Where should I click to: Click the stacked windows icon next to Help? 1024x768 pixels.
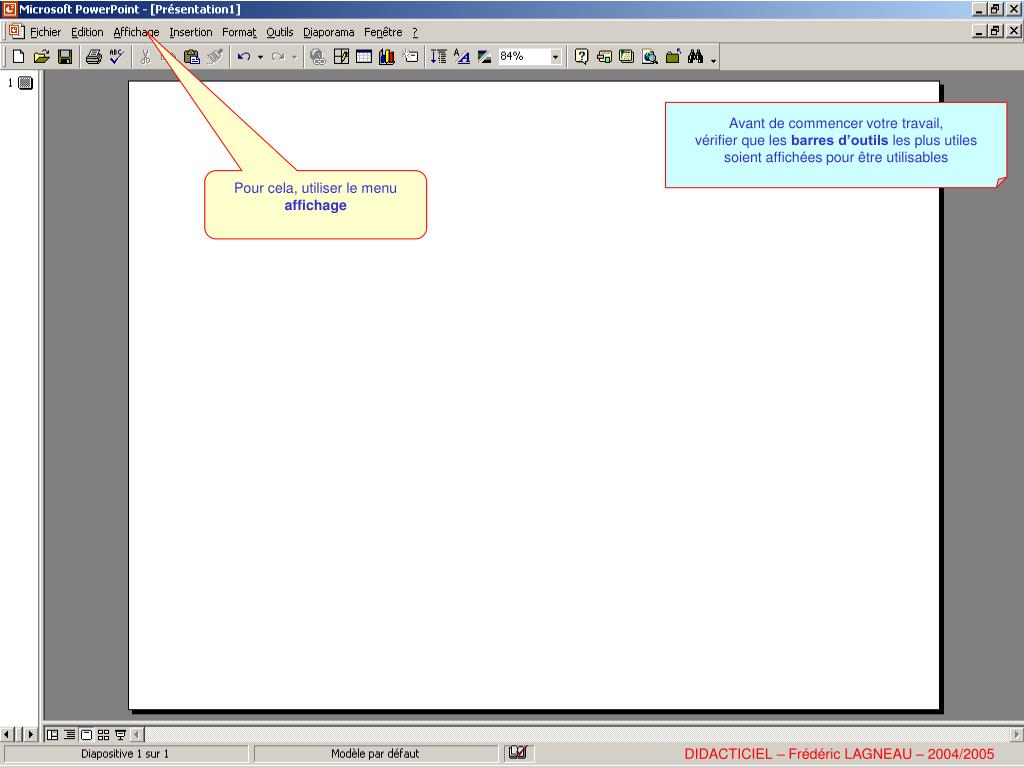[x=604, y=57]
